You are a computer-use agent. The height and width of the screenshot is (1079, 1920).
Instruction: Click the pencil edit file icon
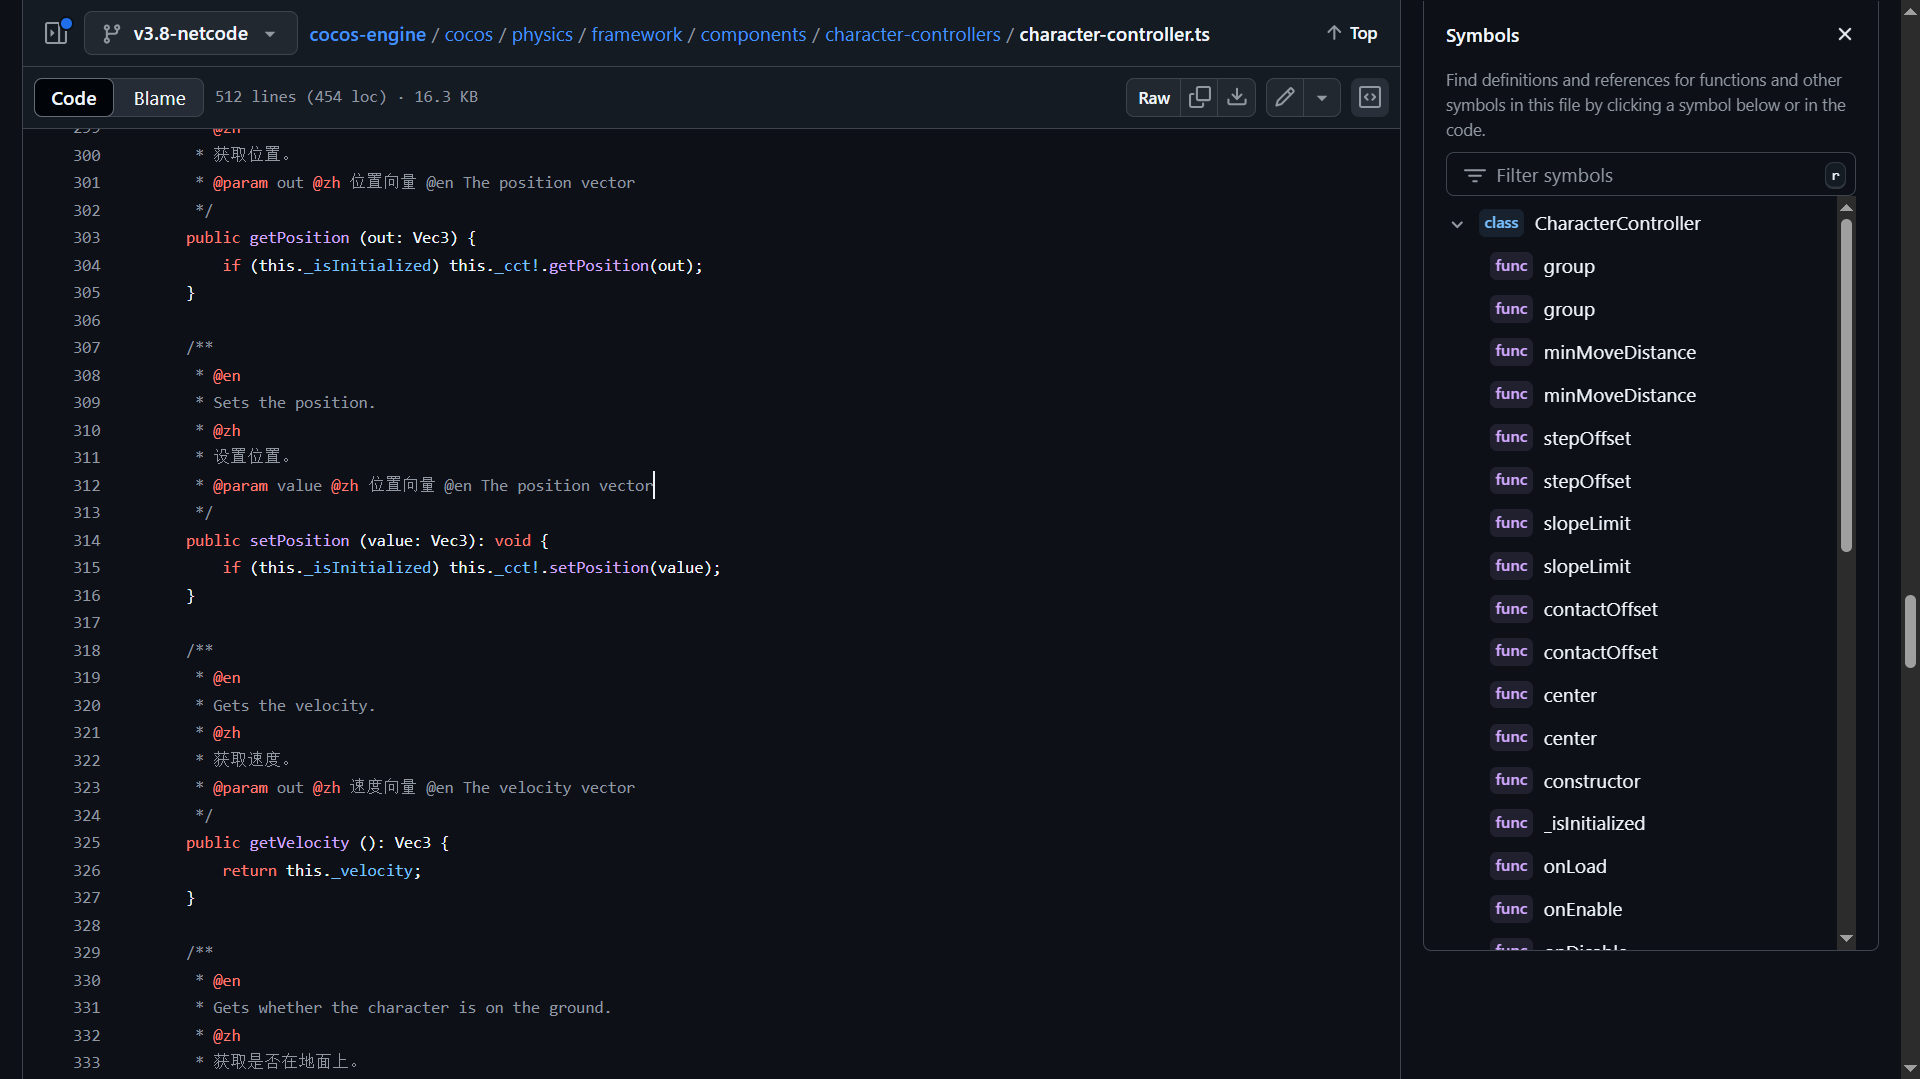[1285, 97]
